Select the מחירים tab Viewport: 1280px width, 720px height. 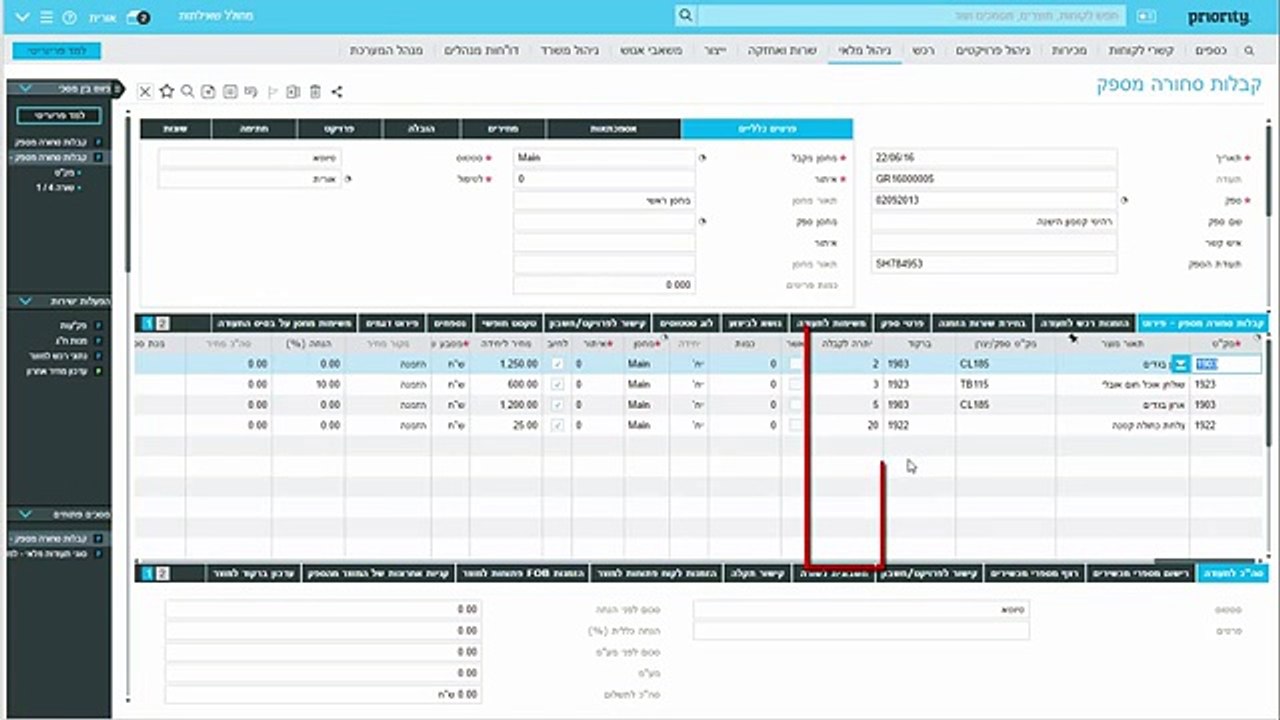[x=503, y=129]
